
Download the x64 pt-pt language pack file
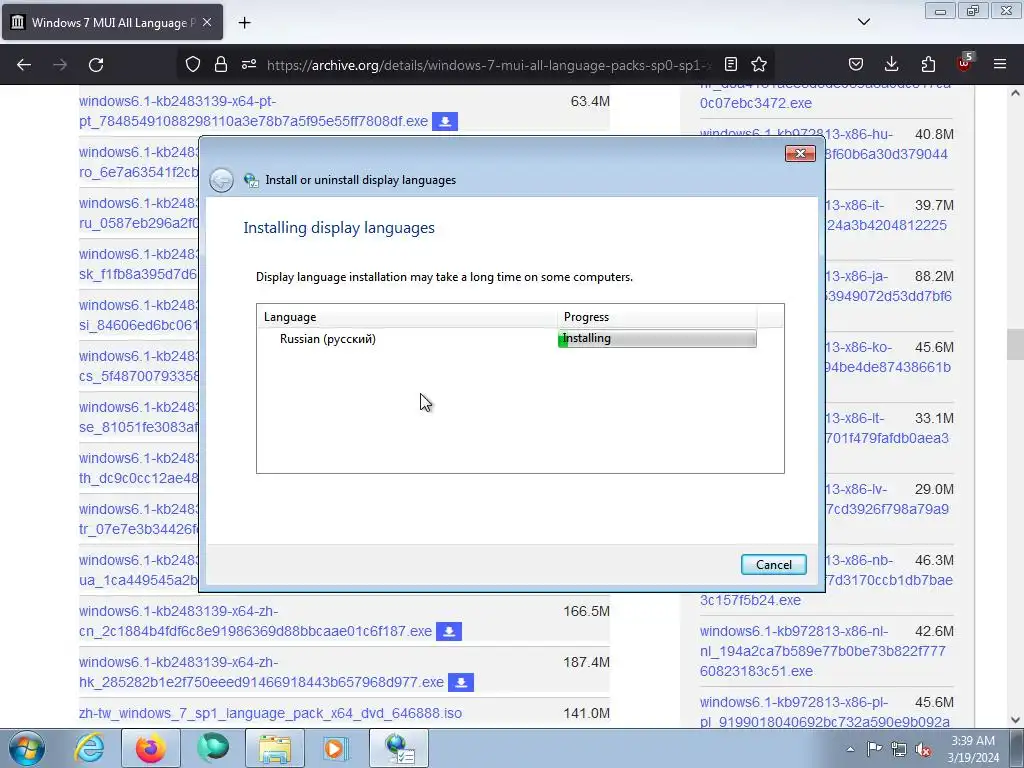point(445,121)
